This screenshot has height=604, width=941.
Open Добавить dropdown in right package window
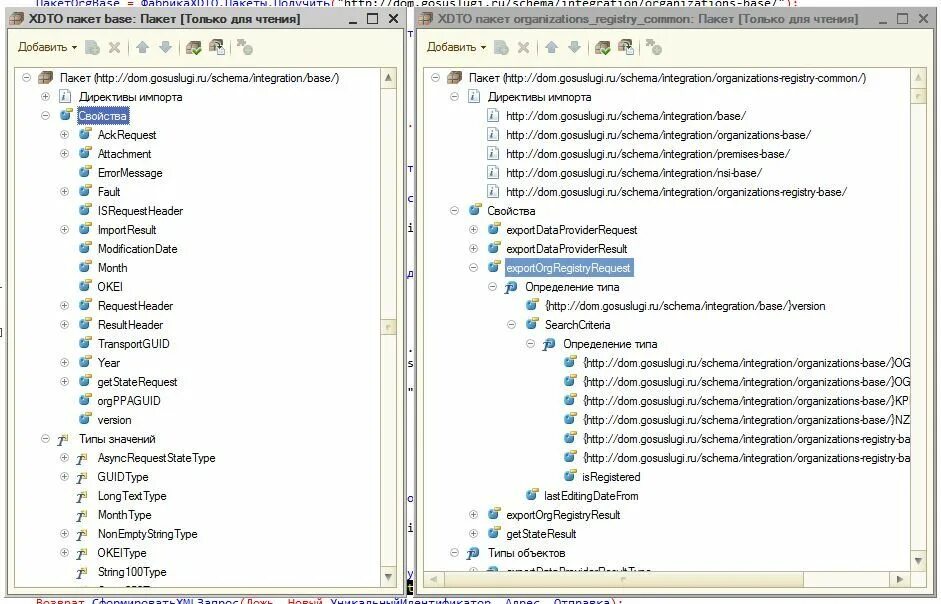point(457,47)
